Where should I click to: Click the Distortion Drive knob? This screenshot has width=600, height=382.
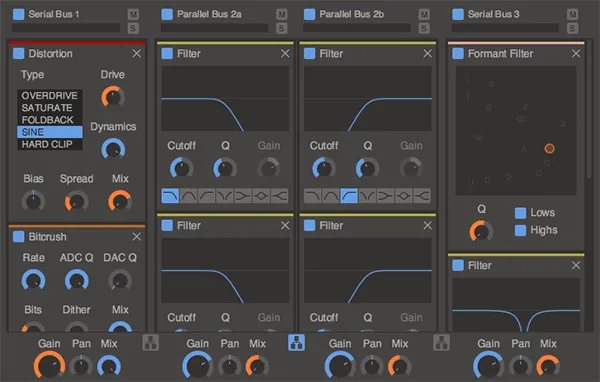[113, 96]
